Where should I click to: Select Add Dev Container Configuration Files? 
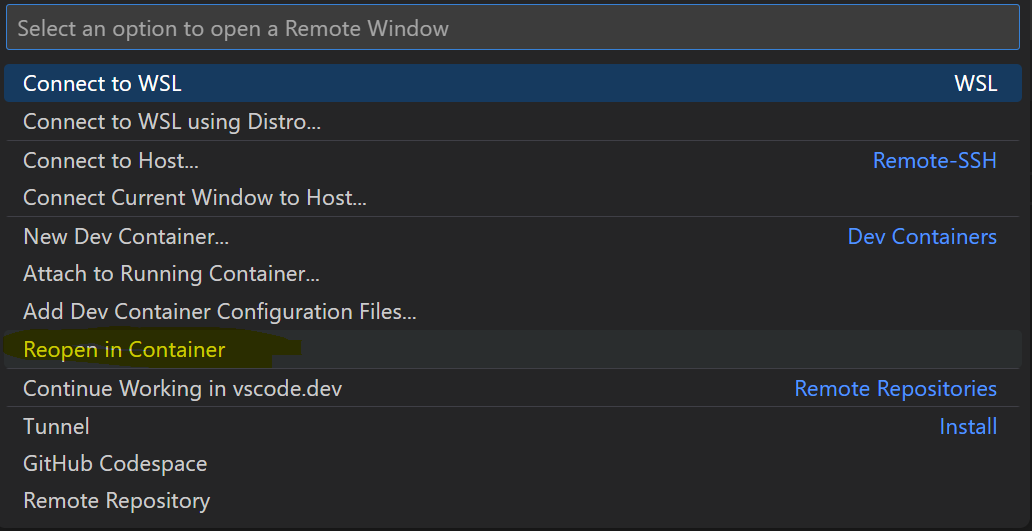point(513,311)
